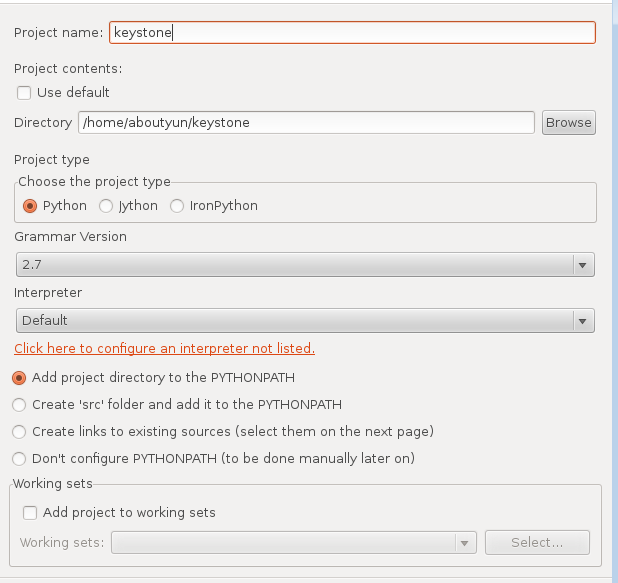
Task: Enable the Use default checkbox
Action: click(x=24, y=93)
